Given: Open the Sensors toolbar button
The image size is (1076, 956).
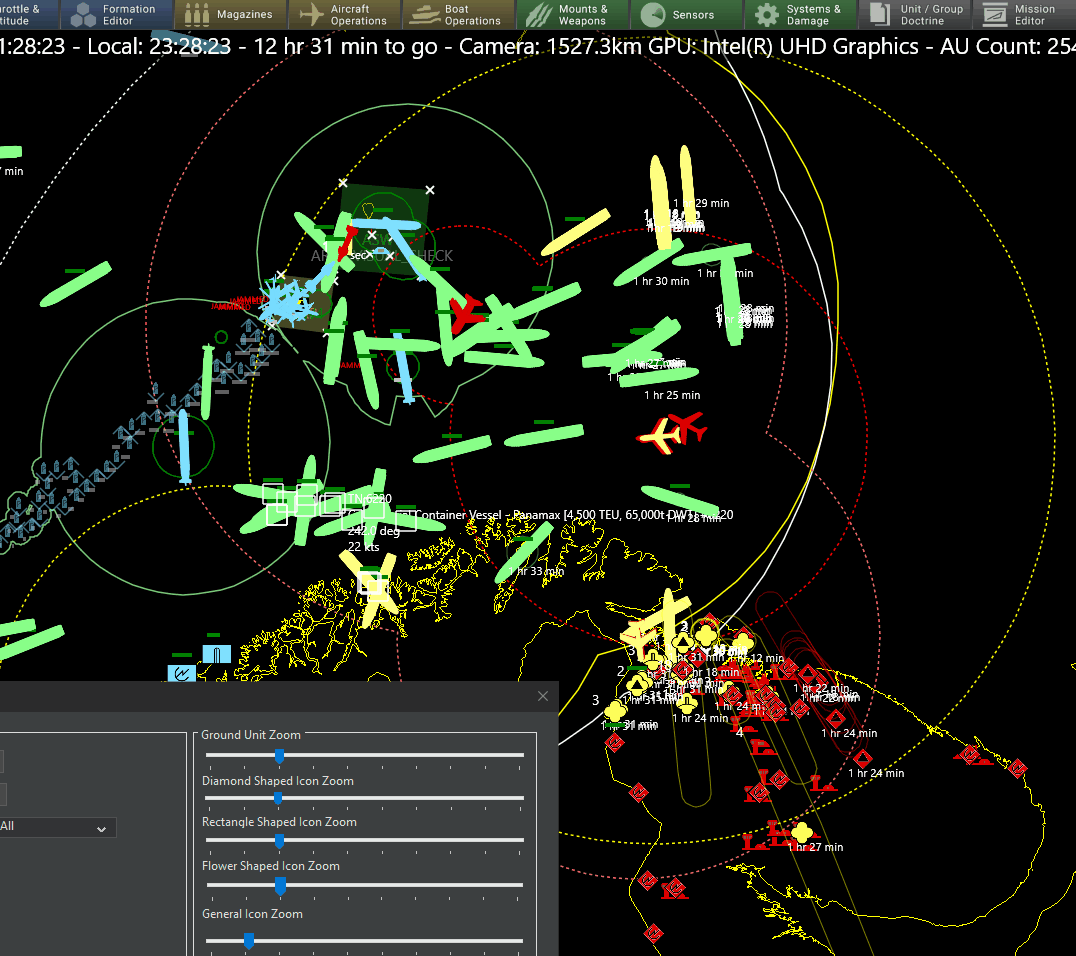Looking at the screenshot, I should 686,14.
